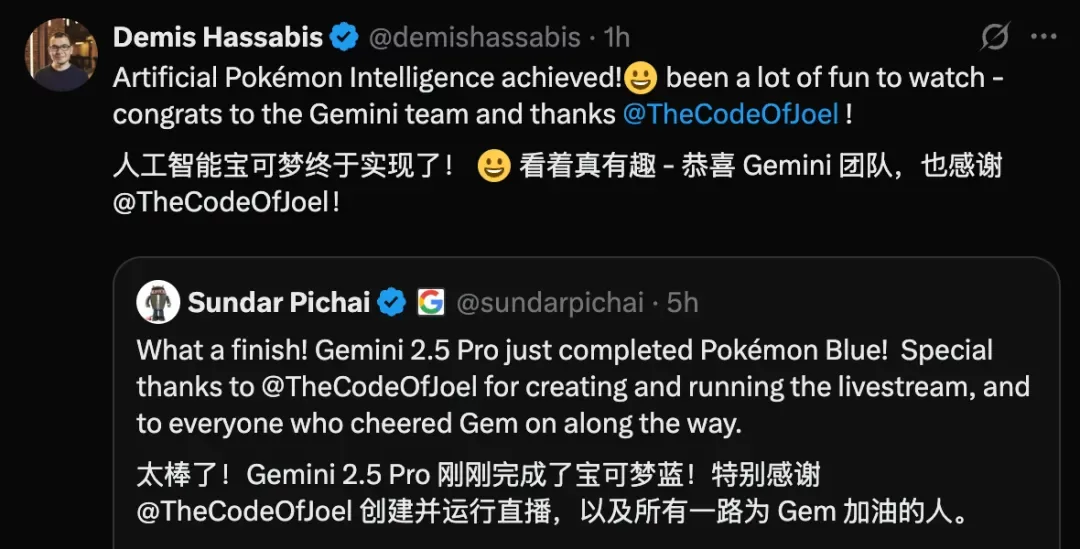The image size is (1080, 549).
Task: Open the blue @TheCodeOfJoel mention link
Action: pos(731,114)
